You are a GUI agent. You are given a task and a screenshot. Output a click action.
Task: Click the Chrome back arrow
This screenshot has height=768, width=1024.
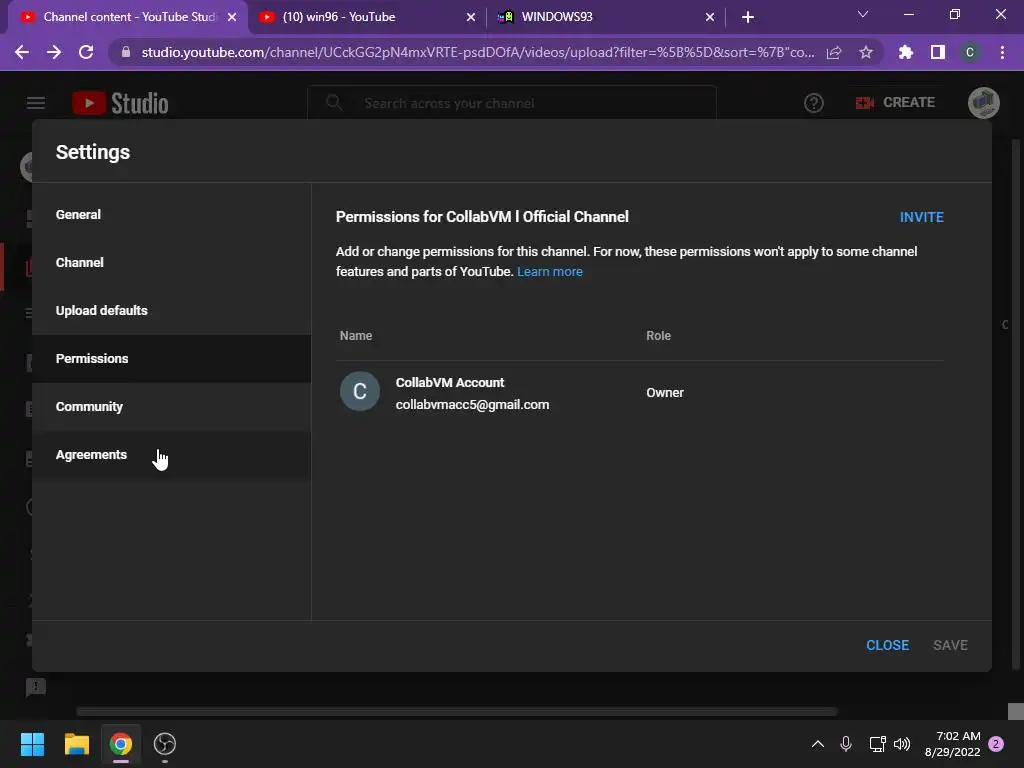pos(22,52)
